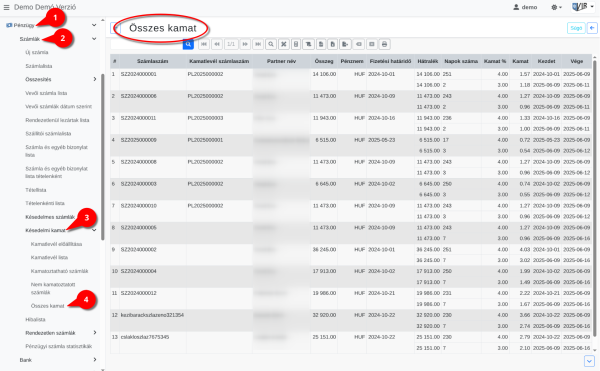
Task: Open the settings gear dropdown in header
Action: [x=556, y=7]
